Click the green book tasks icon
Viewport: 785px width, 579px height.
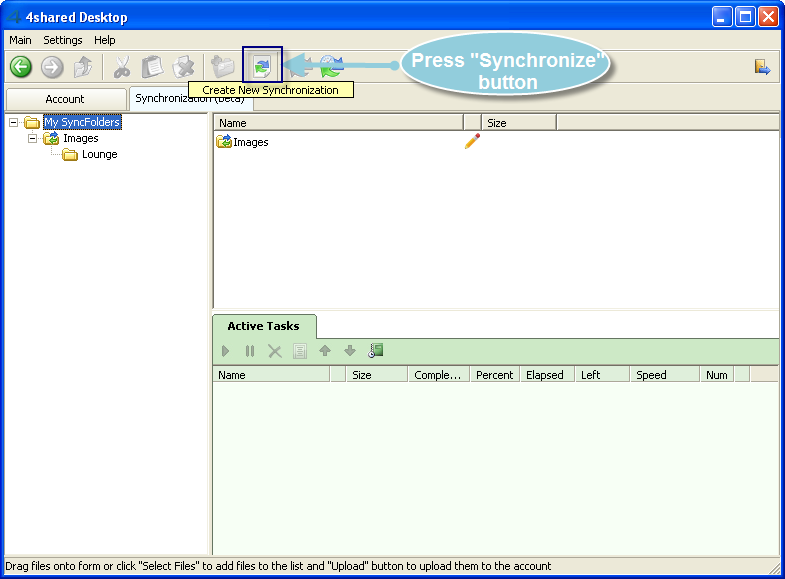[x=375, y=350]
